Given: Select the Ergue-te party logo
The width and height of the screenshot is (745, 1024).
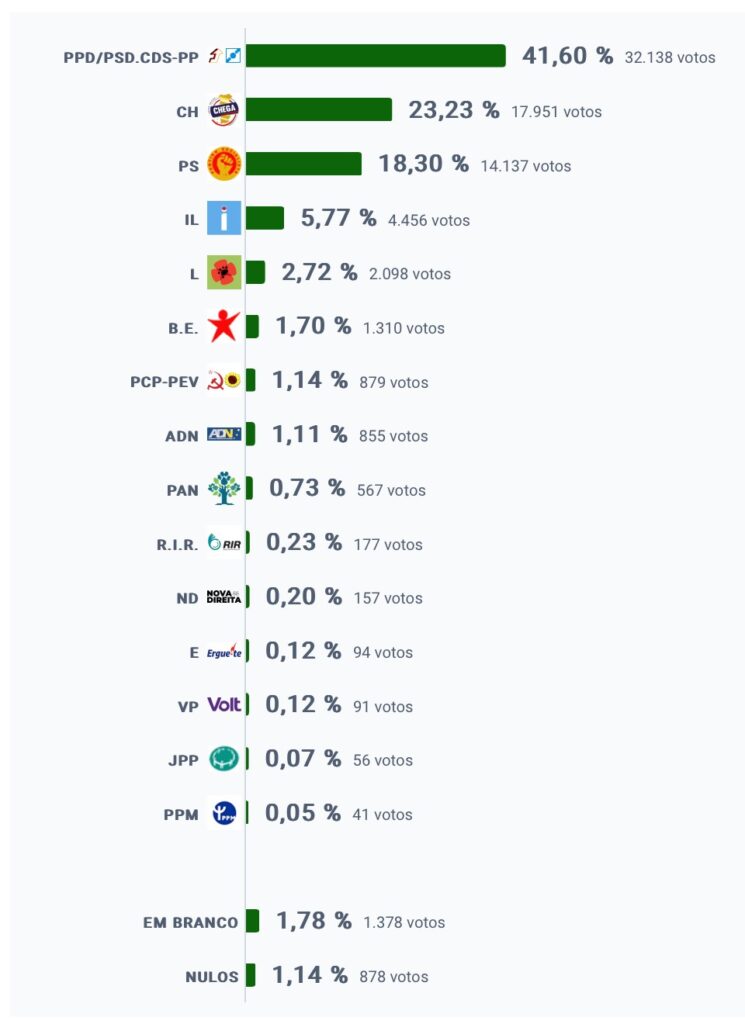Looking at the screenshot, I should click(224, 651).
